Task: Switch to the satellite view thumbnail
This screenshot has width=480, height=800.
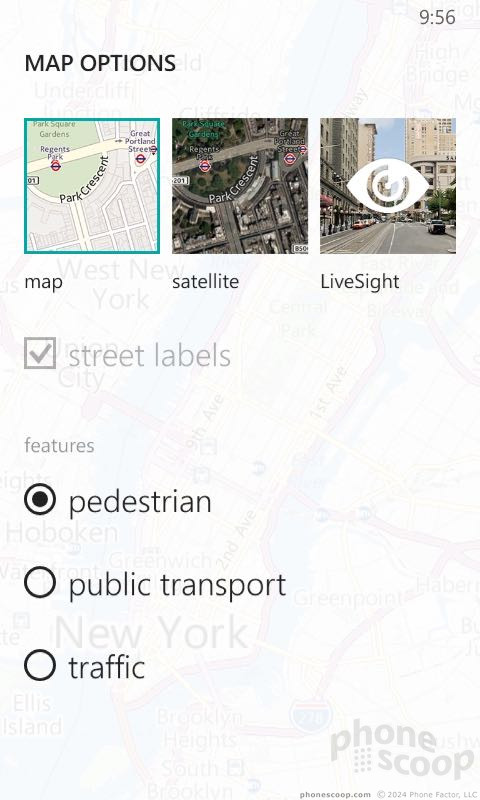Action: coord(240,186)
